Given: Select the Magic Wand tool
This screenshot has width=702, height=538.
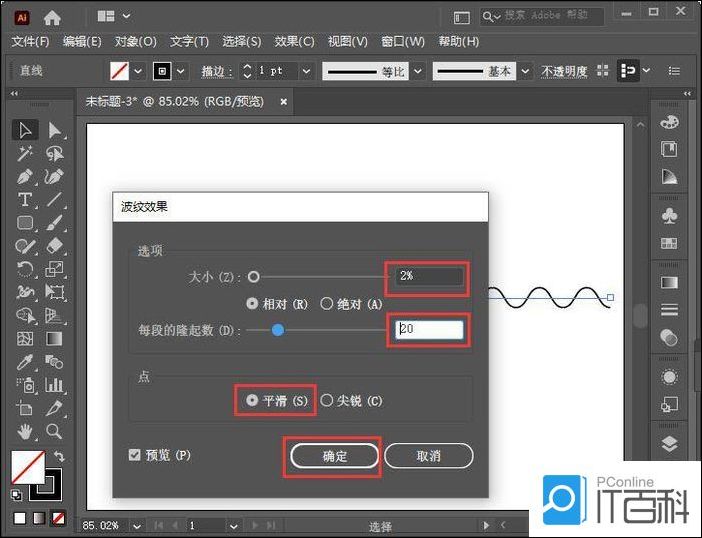Looking at the screenshot, I should pos(25,154).
